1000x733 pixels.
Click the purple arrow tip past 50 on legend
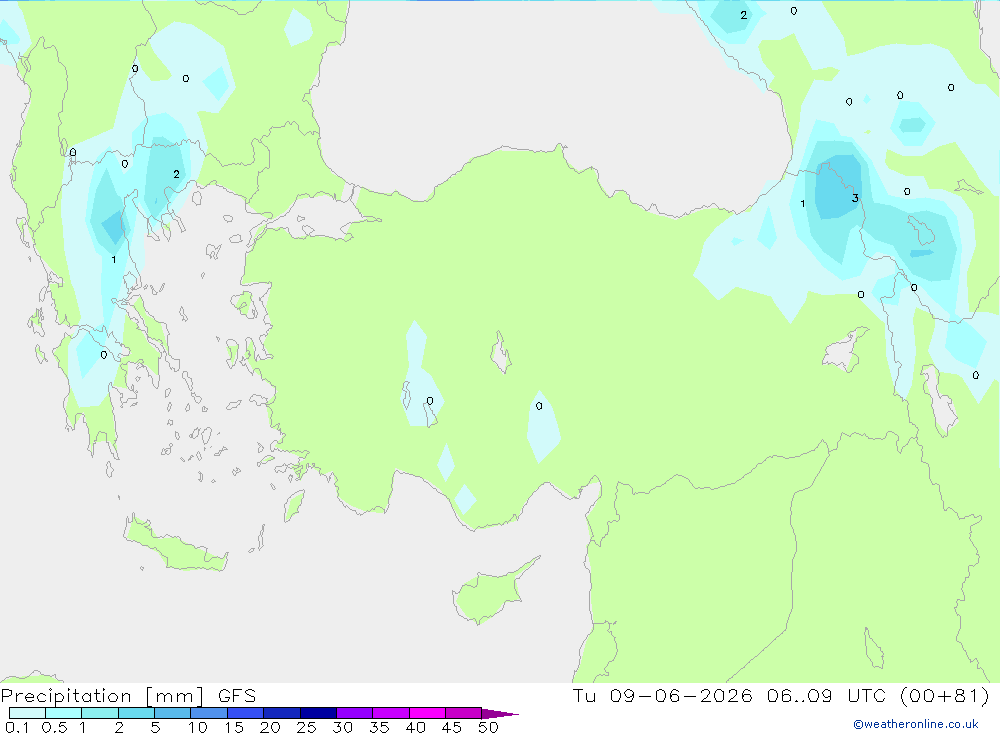(x=500, y=714)
